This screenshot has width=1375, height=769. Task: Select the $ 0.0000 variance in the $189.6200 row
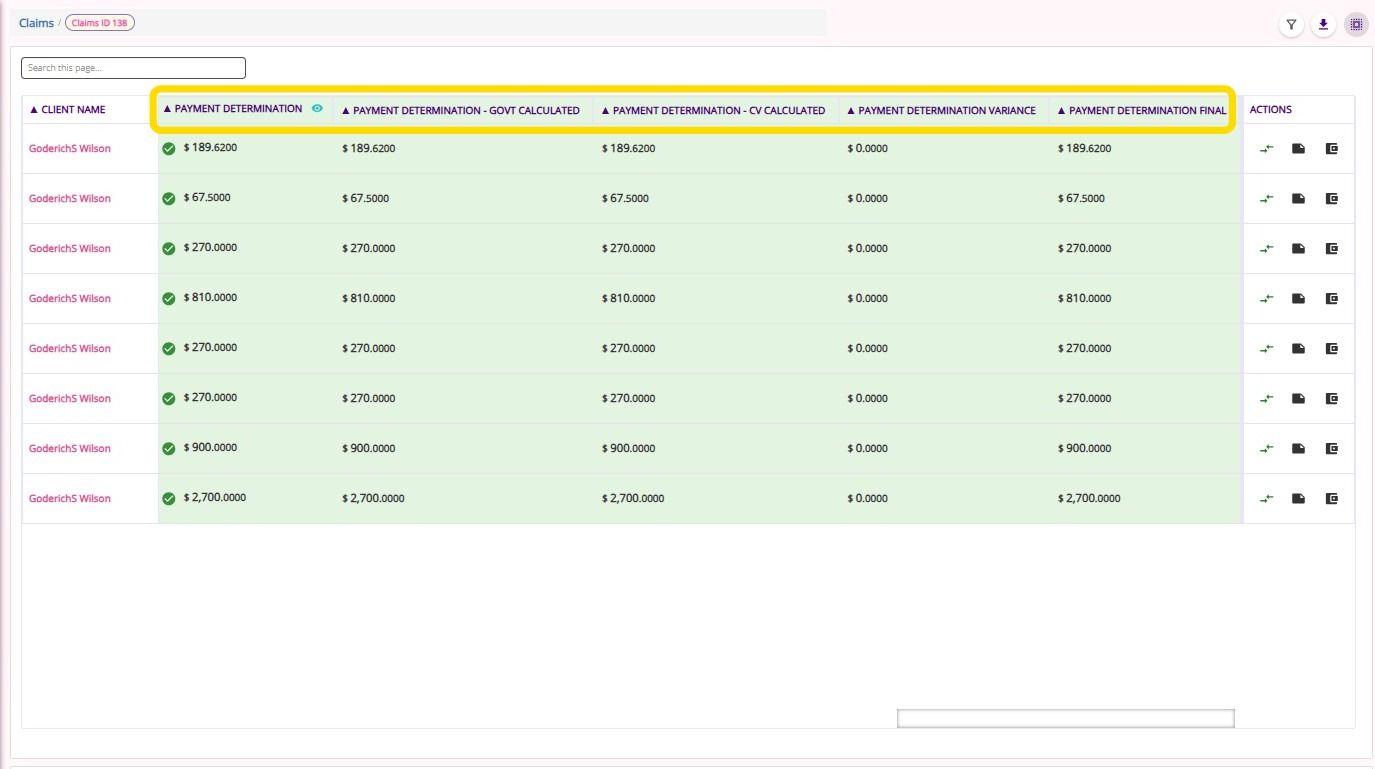tap(867, 149)
